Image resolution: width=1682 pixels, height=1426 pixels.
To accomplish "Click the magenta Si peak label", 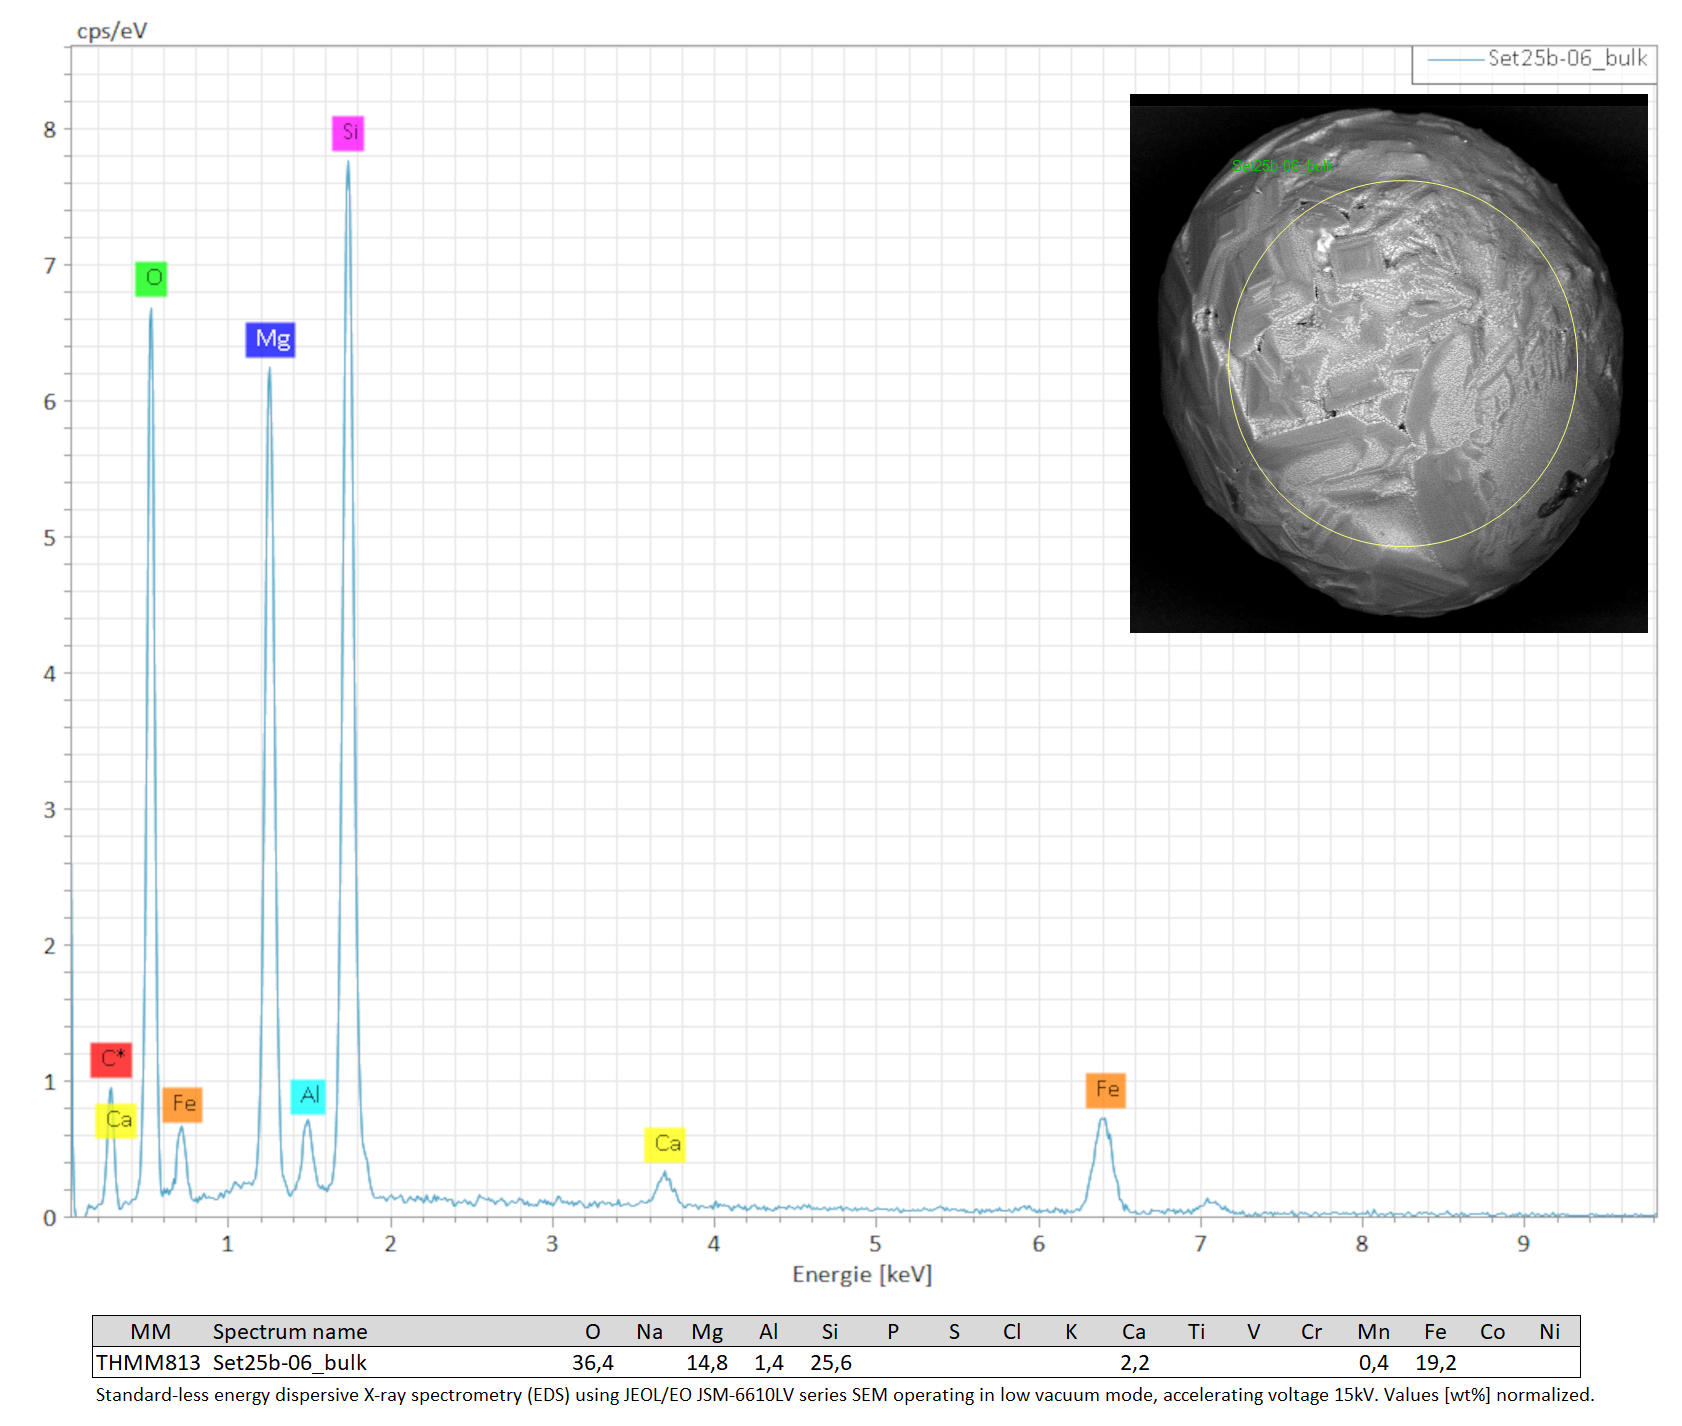I will [x=348, y=133].
